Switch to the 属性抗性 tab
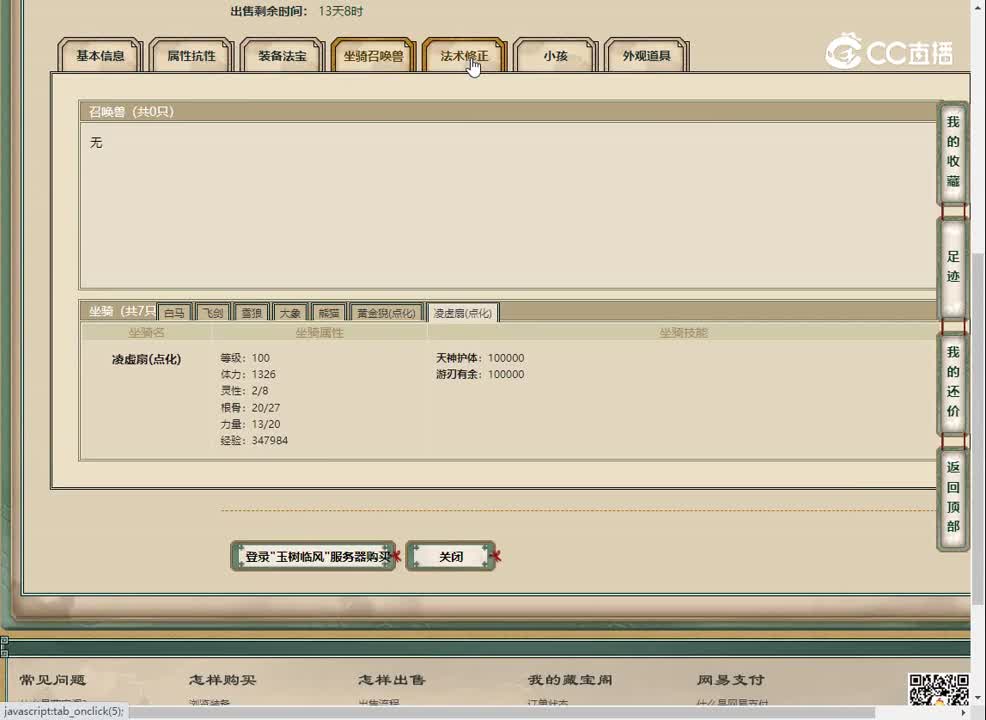This screenshot has width=986, height=720. tap(191, 56)
